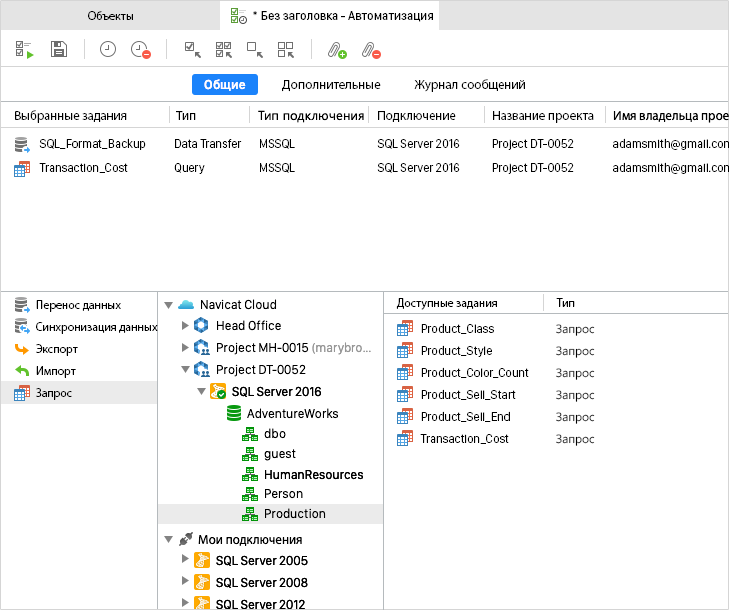
Task: Set task schedule using clock icon
Action: [x=108, y=49]
